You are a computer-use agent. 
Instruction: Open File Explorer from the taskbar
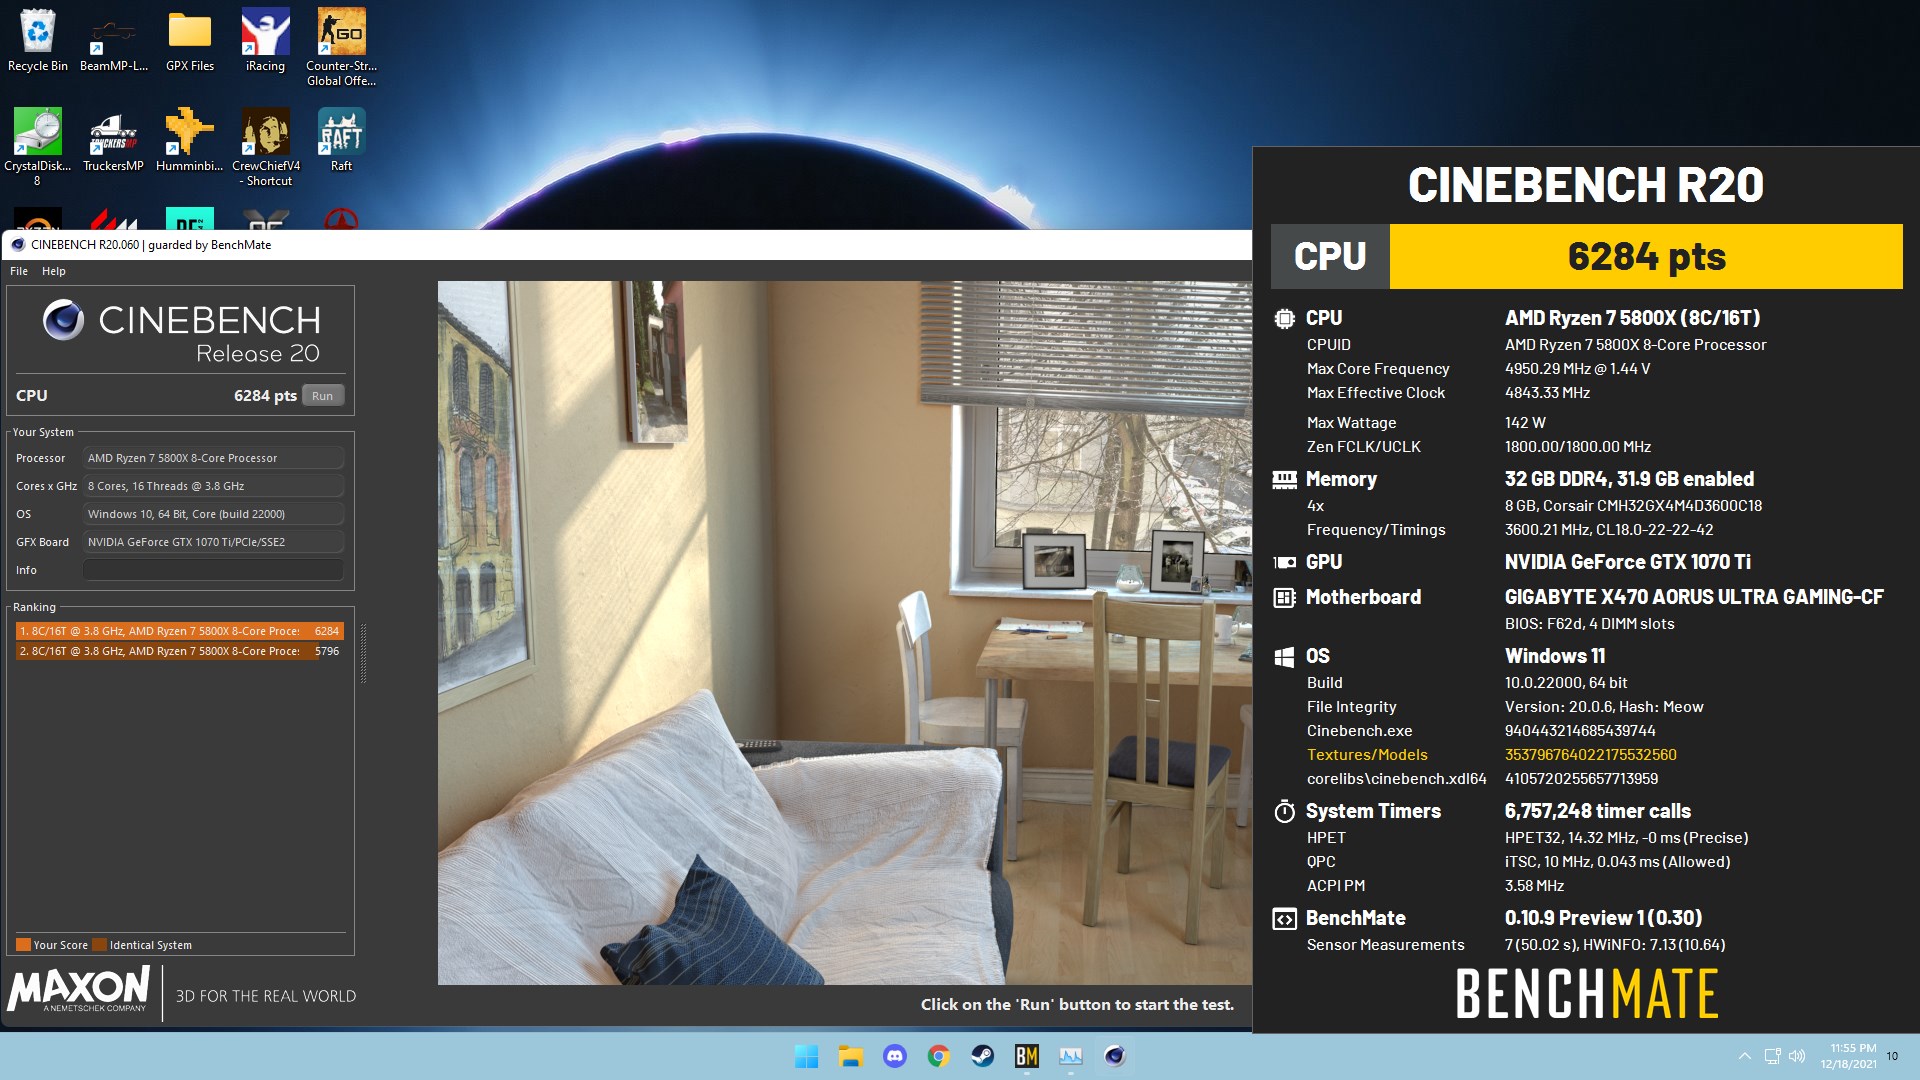point(850,1056)
